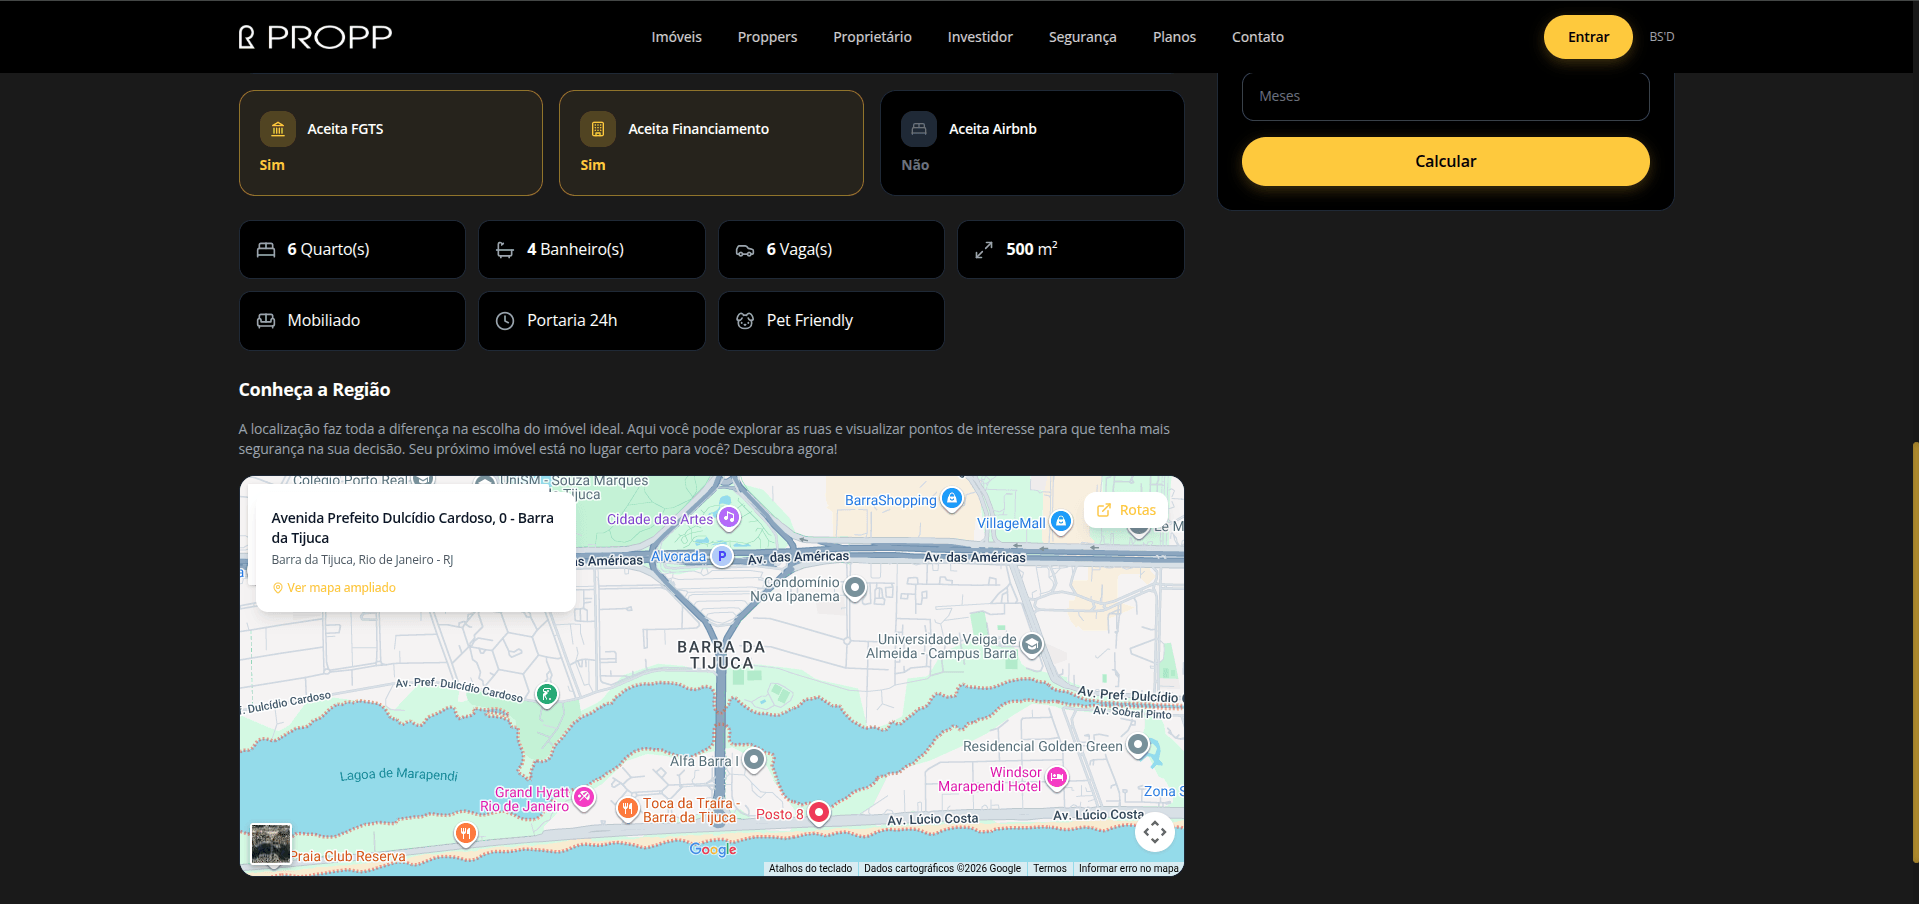Open the Rotas link on the map
This screenshot has height=904, width=1919.
coord(1126,510)
